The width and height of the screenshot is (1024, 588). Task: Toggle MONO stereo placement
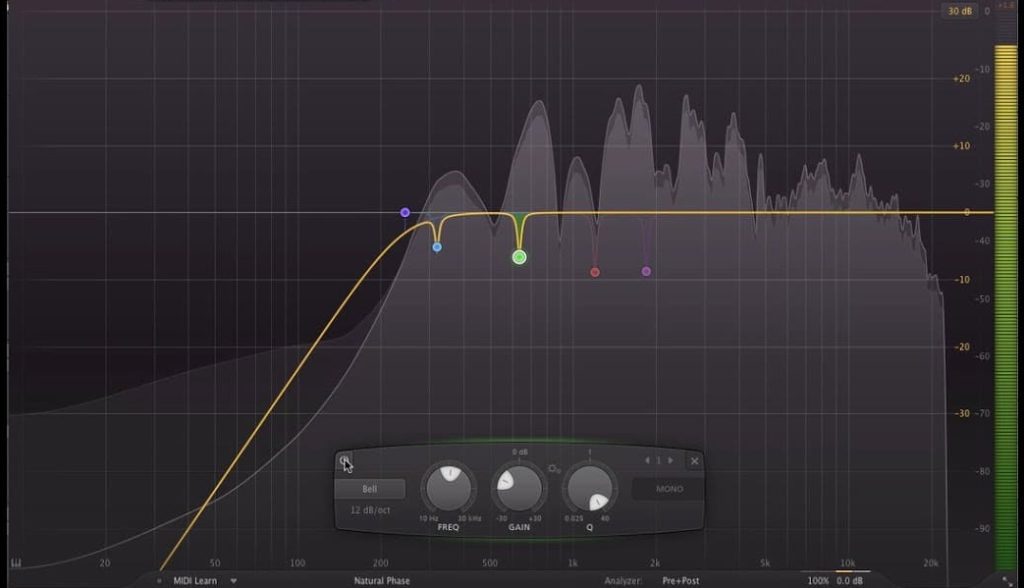click(x=669, y=490)
